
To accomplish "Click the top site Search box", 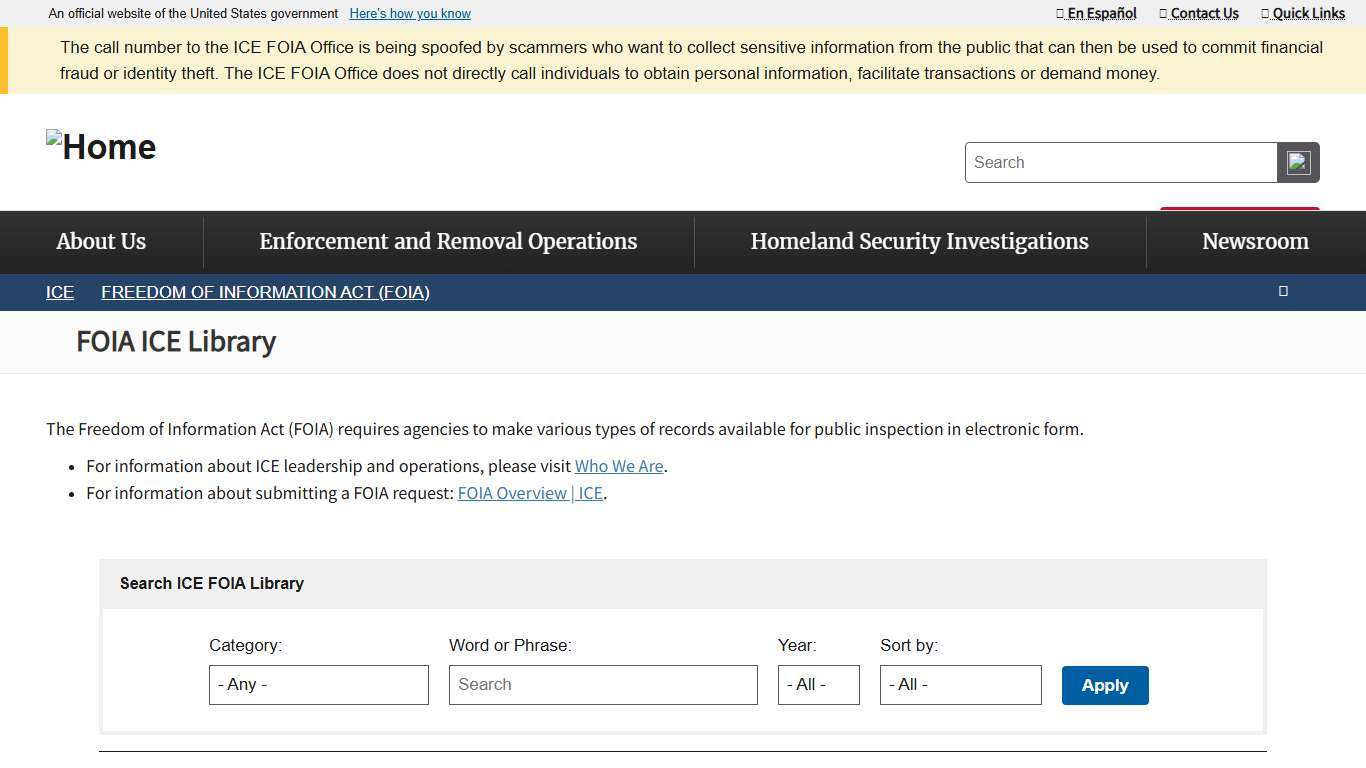I will [x=1120, y=162].
